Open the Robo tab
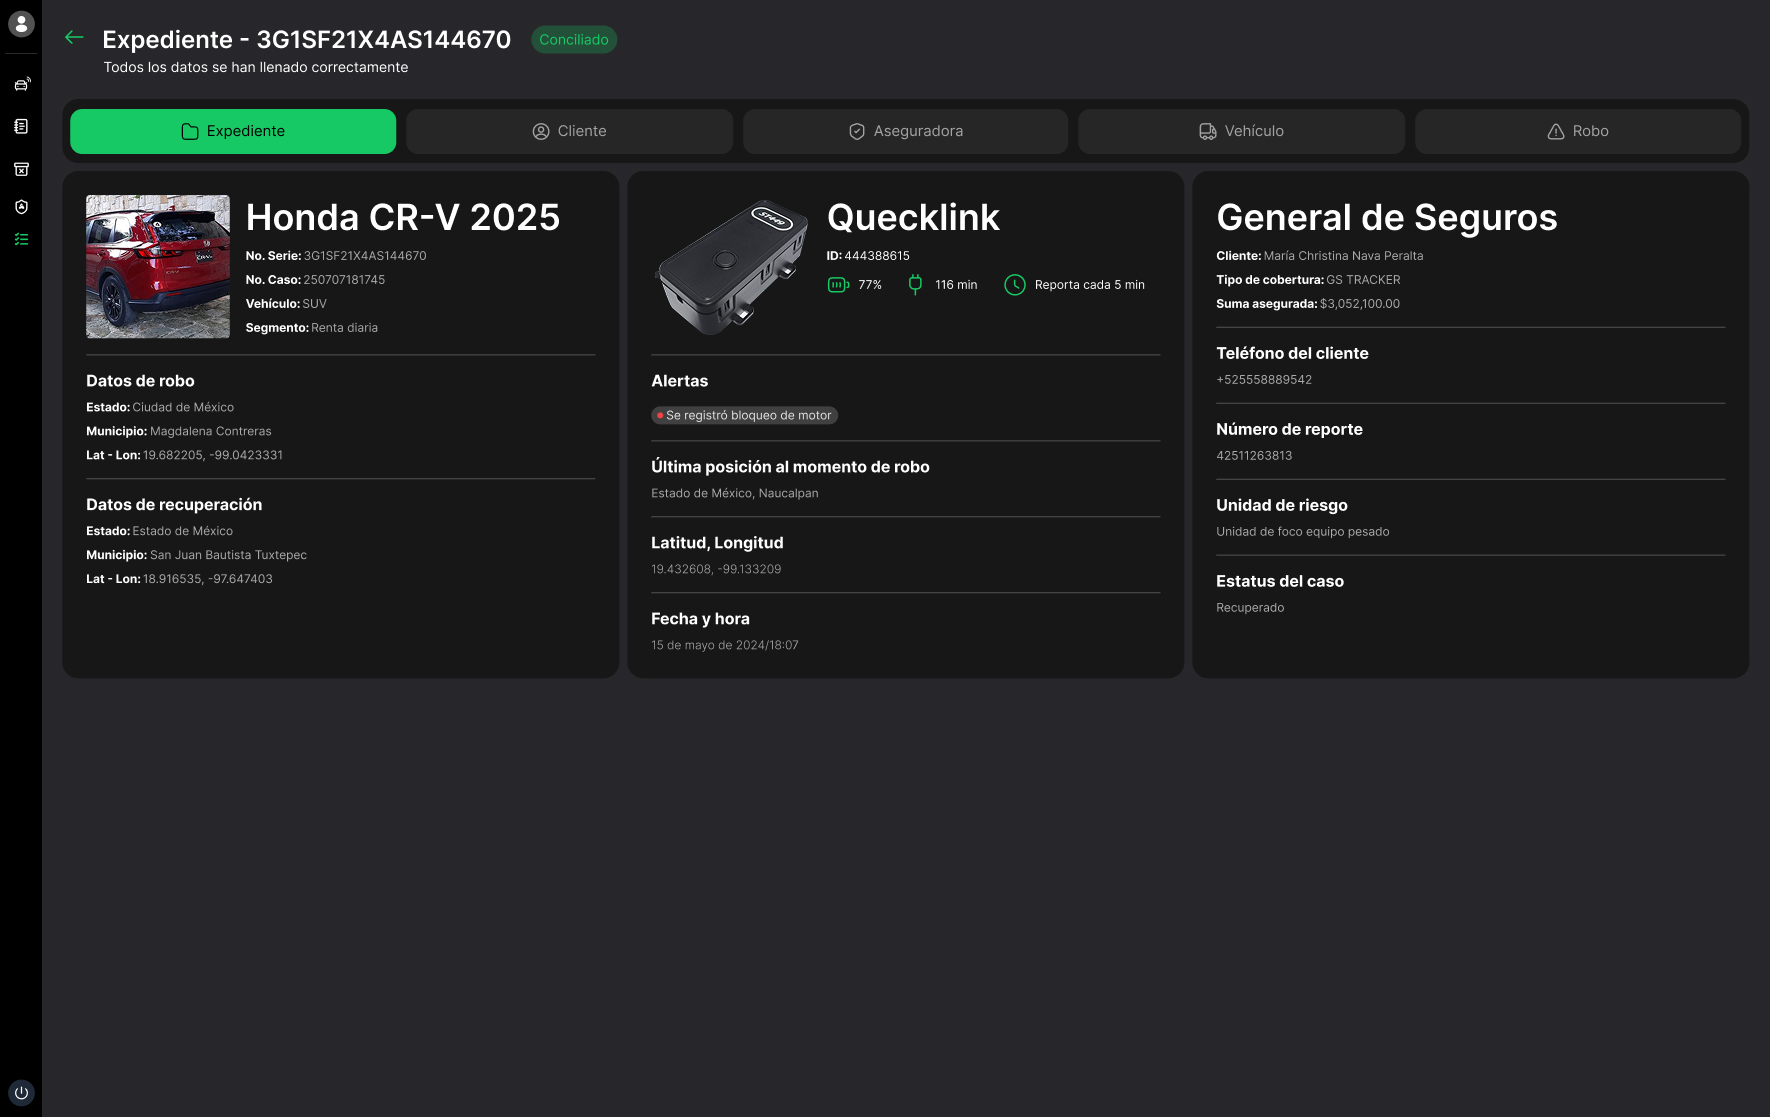 tap(1578, 131)
